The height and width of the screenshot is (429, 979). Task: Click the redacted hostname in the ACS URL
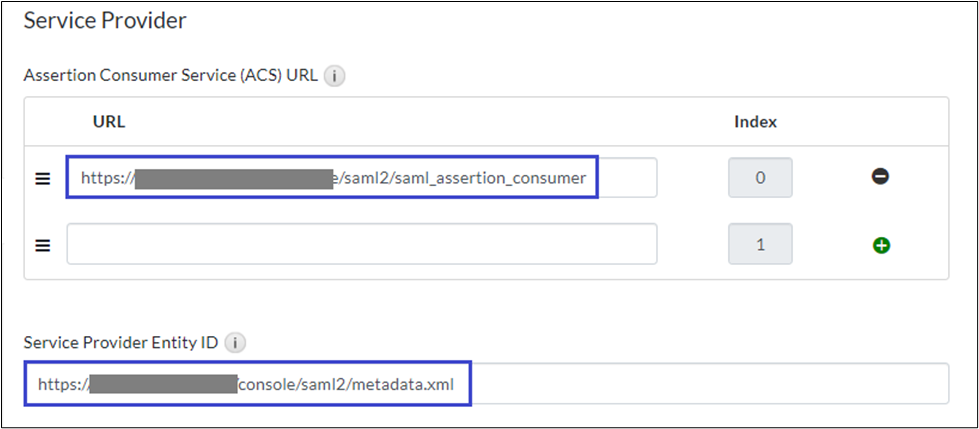pos(233,178)
